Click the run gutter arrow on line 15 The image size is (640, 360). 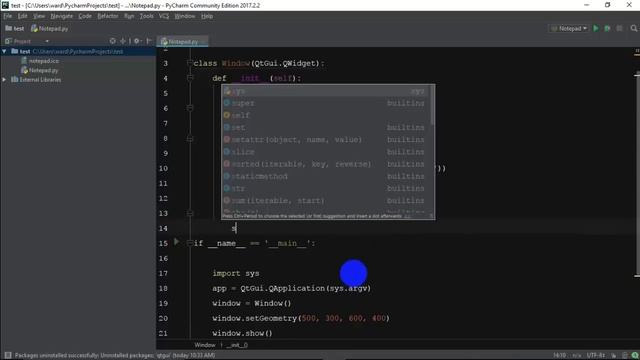[x=176, y=242]
